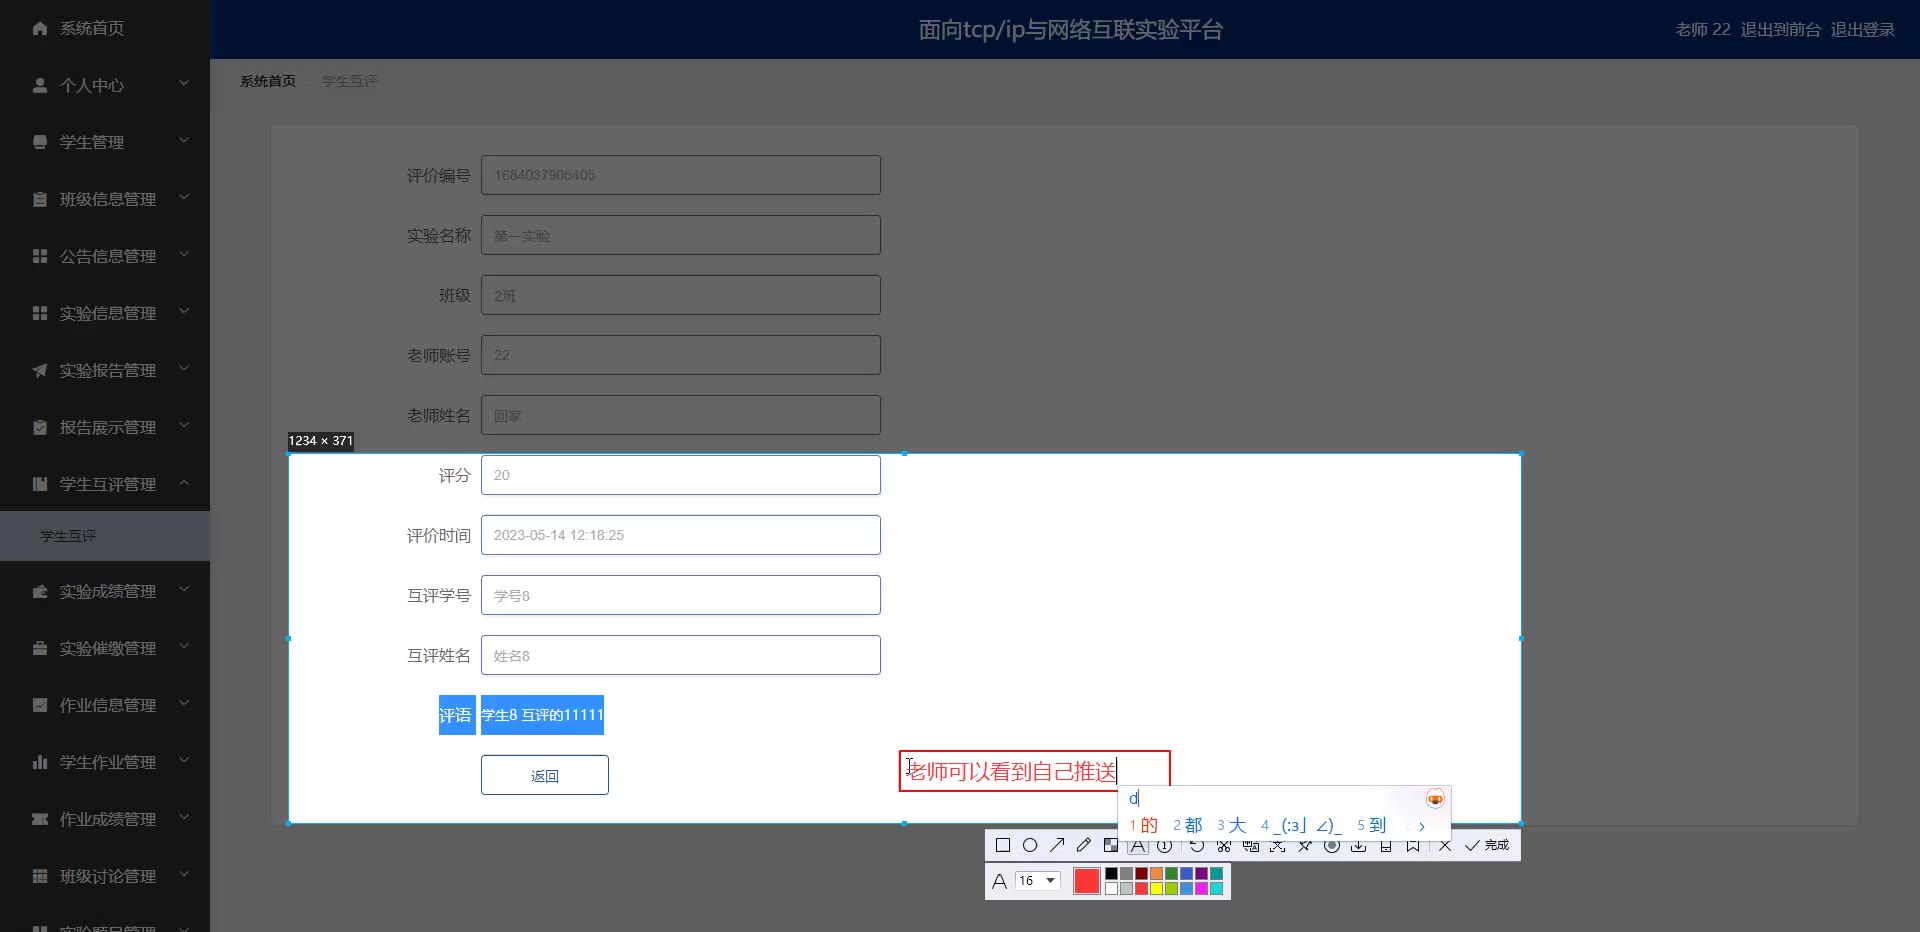The image size is (1920, 932).
Task: Click the 评价时间 input field
Action: point(681,535)
